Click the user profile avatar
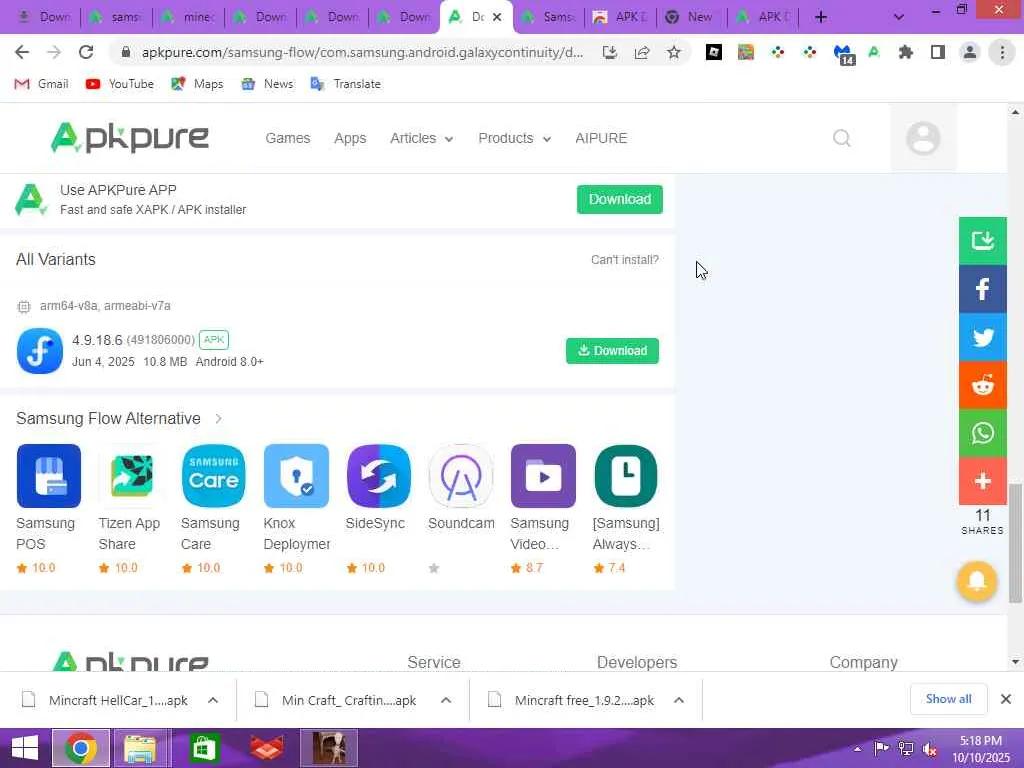Image resolution: width=1024 pixels, height=768 pixels. tap(923, 138)
